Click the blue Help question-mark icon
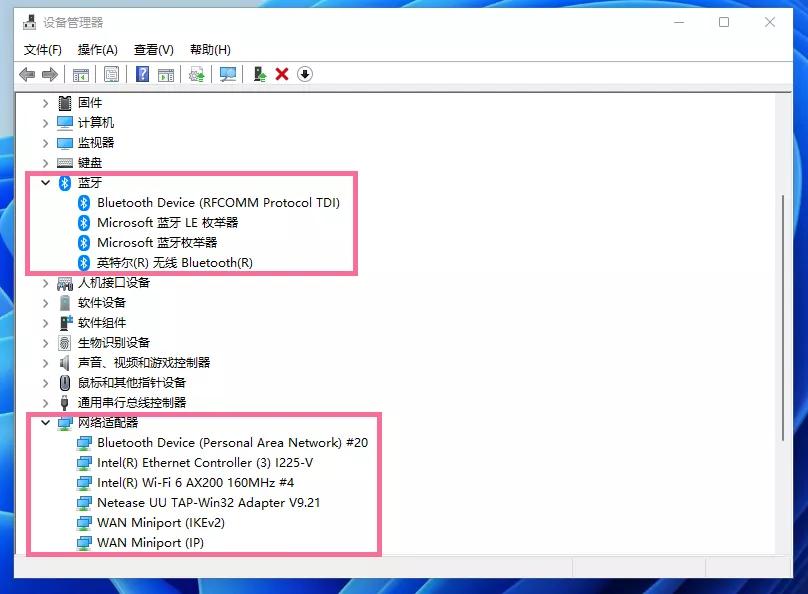 coord(142,74)
